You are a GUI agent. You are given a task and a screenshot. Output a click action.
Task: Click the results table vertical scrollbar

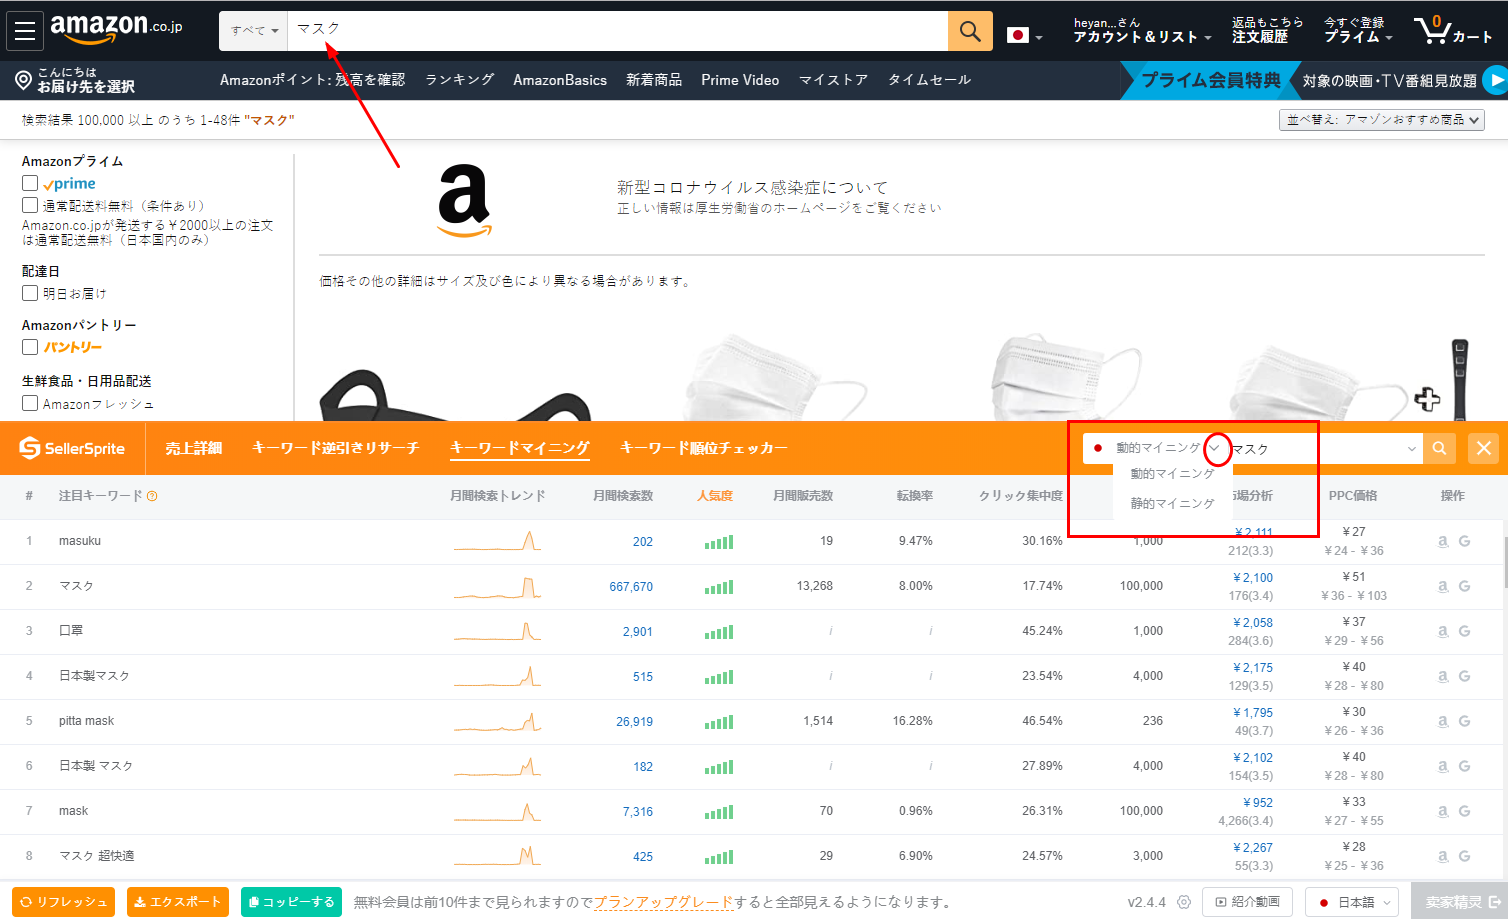(x=1504, y=565)
